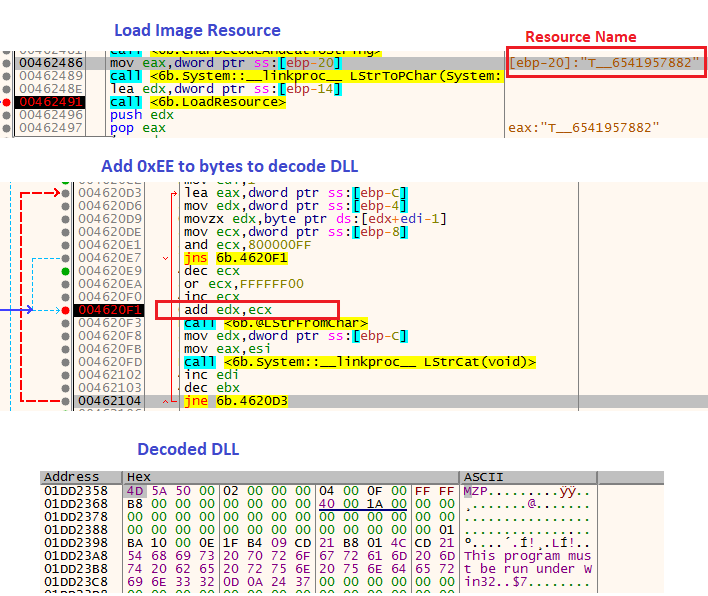
Task: Click the dec ebx instruction
Action: click(212, 388)
